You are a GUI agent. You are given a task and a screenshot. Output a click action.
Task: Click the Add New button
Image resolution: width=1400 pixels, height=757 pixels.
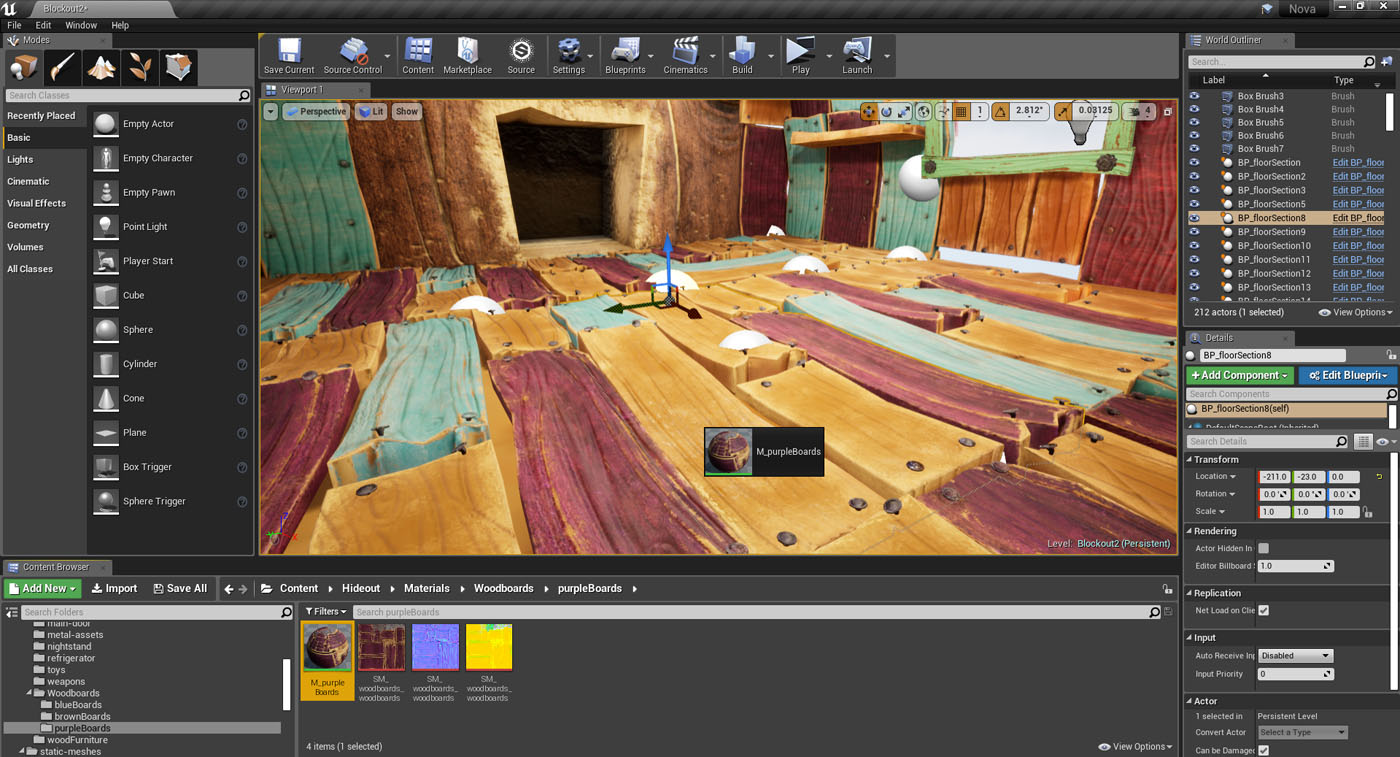click(x=41, y=589)
